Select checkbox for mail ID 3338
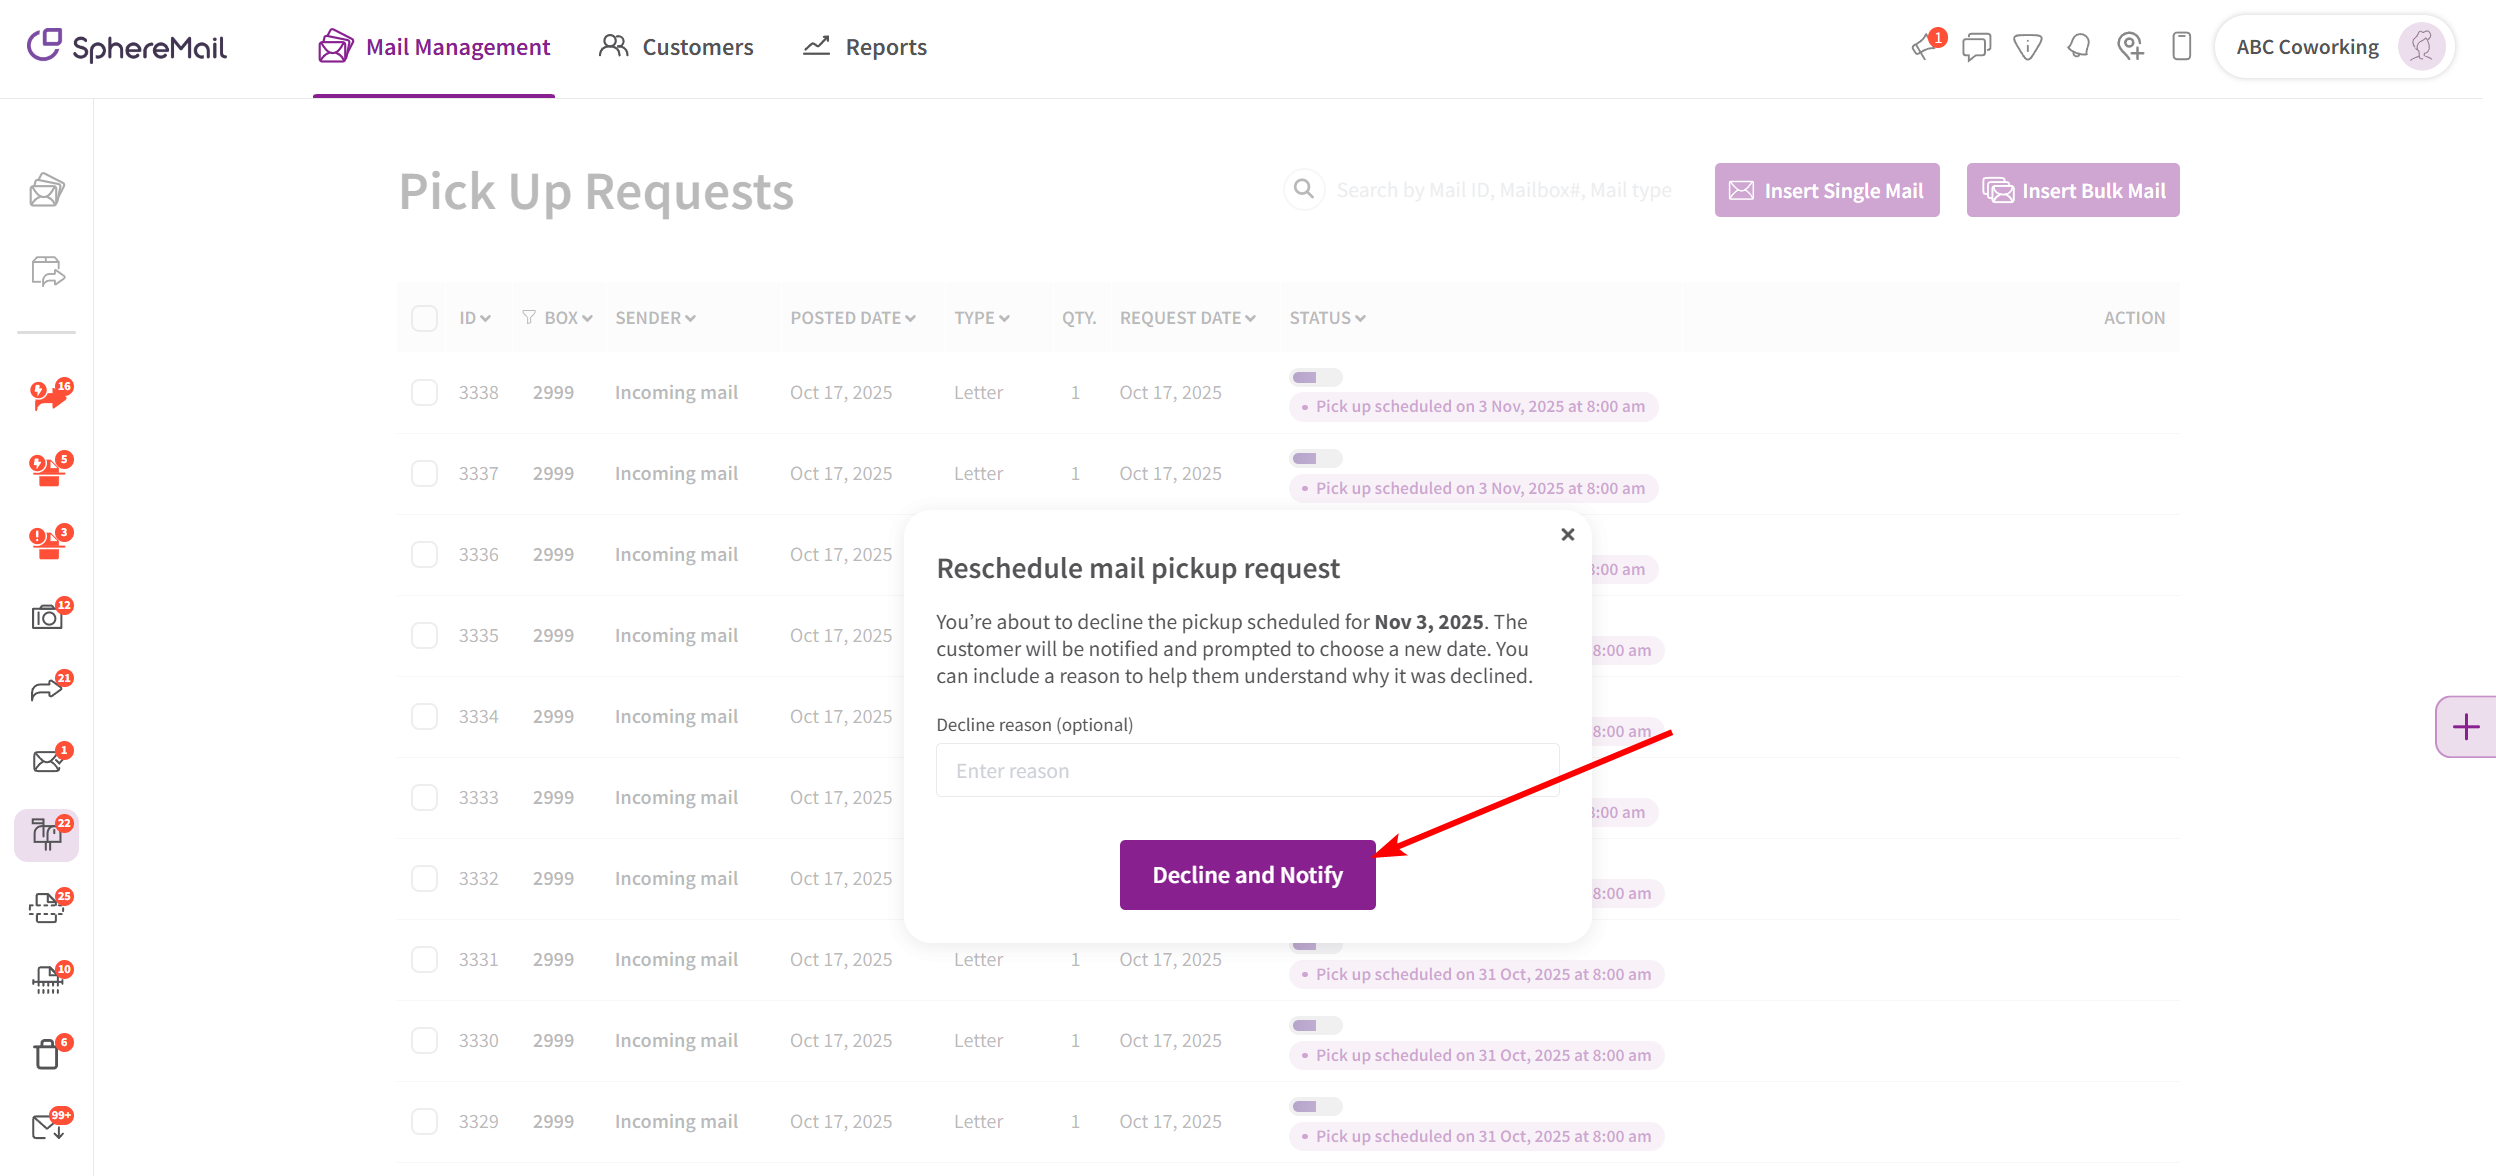Image resolution: width=2496 pixels, height=1176 pixels. [424, 392]
